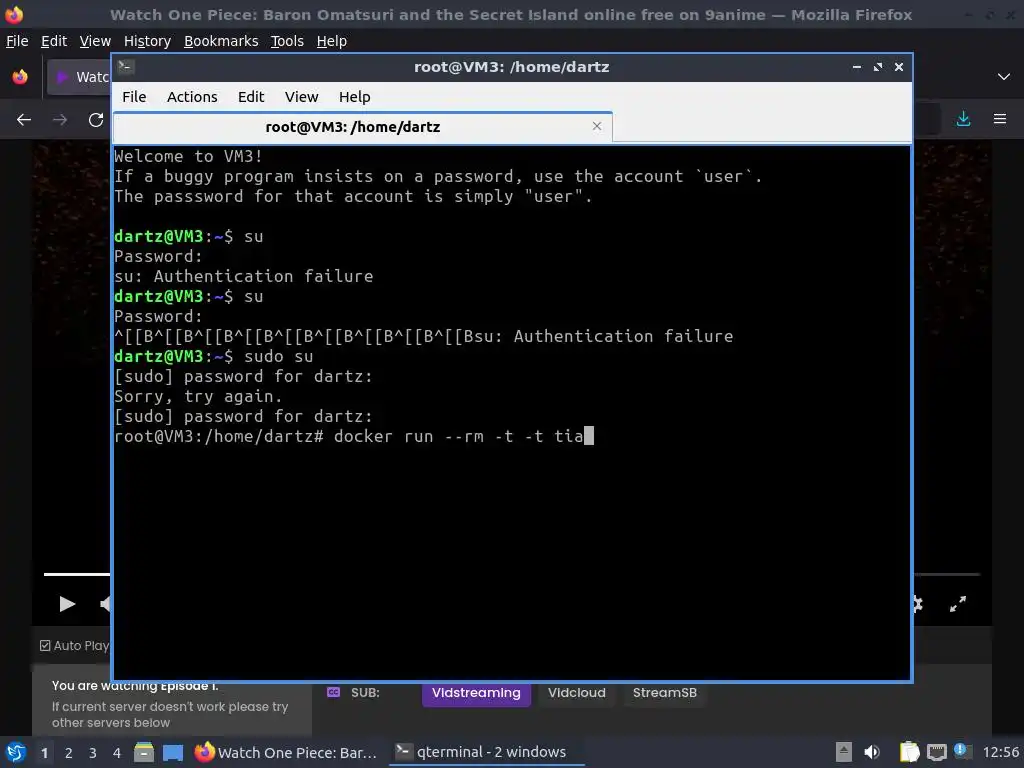Screen dimensions: 1024x768
Task: Open Firefox View menu
Action: 95,41
